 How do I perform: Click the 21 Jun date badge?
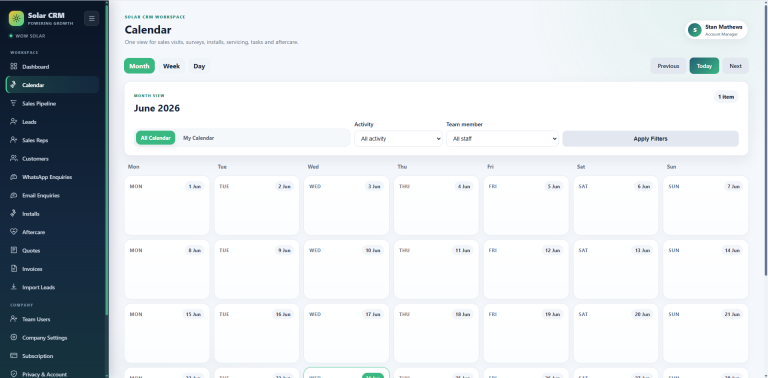tap(732, 314)
